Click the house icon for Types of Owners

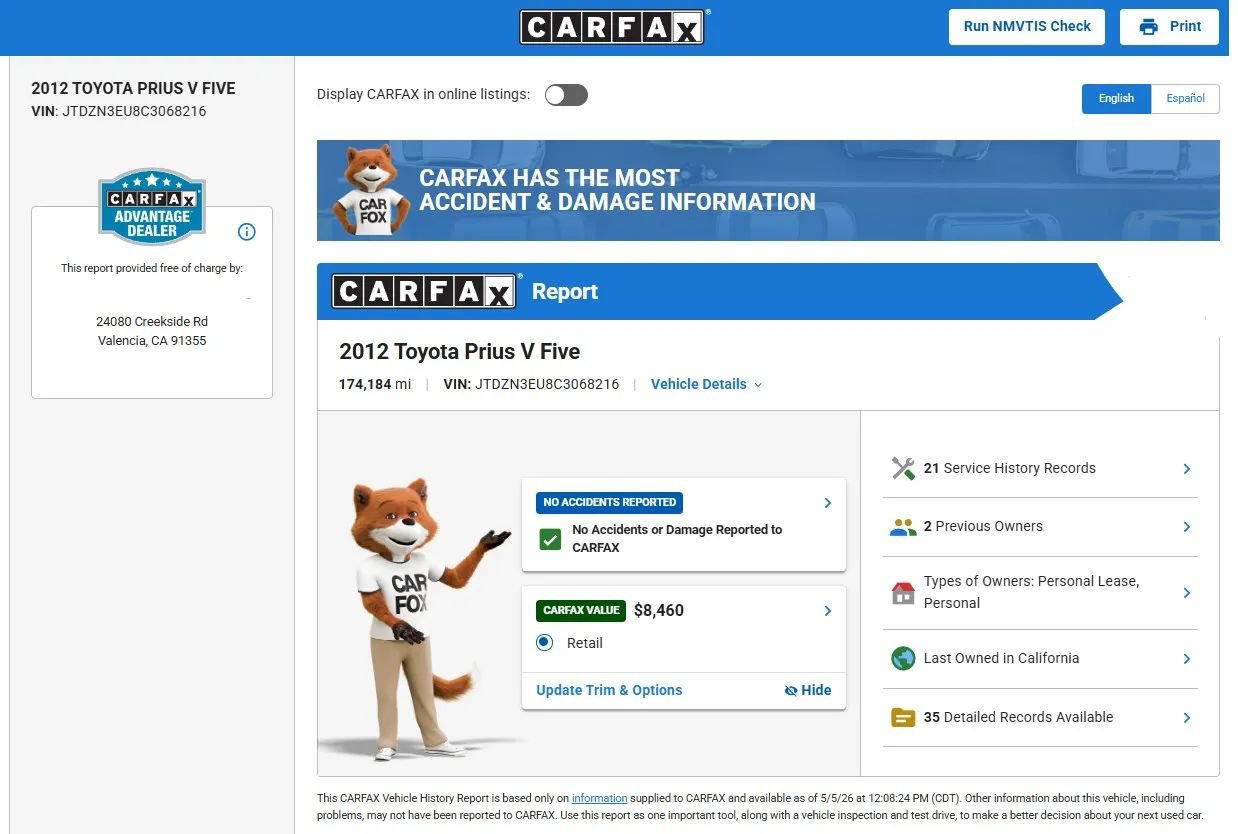pyautogui.click(x=903, y=593)
